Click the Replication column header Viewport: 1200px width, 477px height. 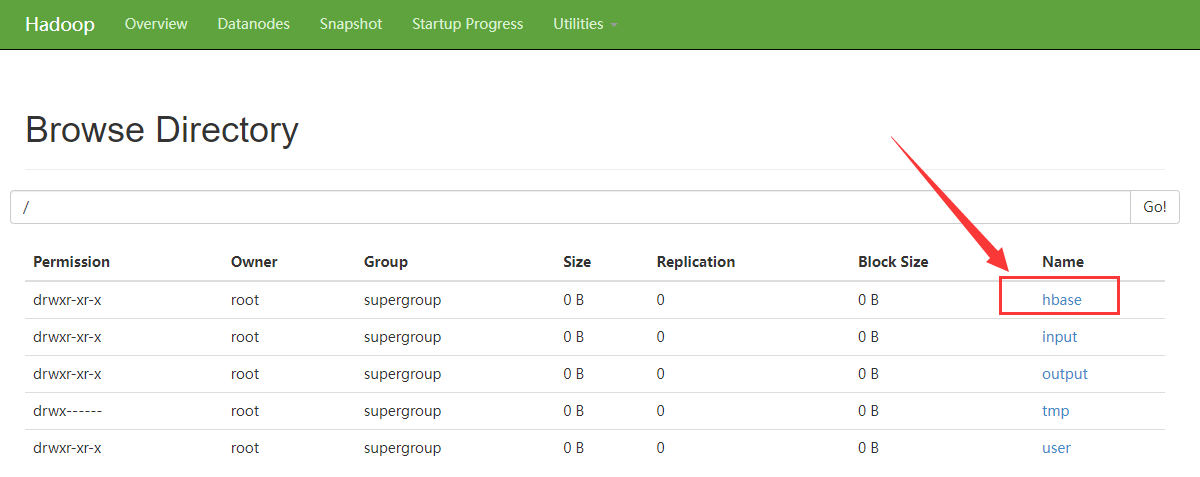(695, 262)
